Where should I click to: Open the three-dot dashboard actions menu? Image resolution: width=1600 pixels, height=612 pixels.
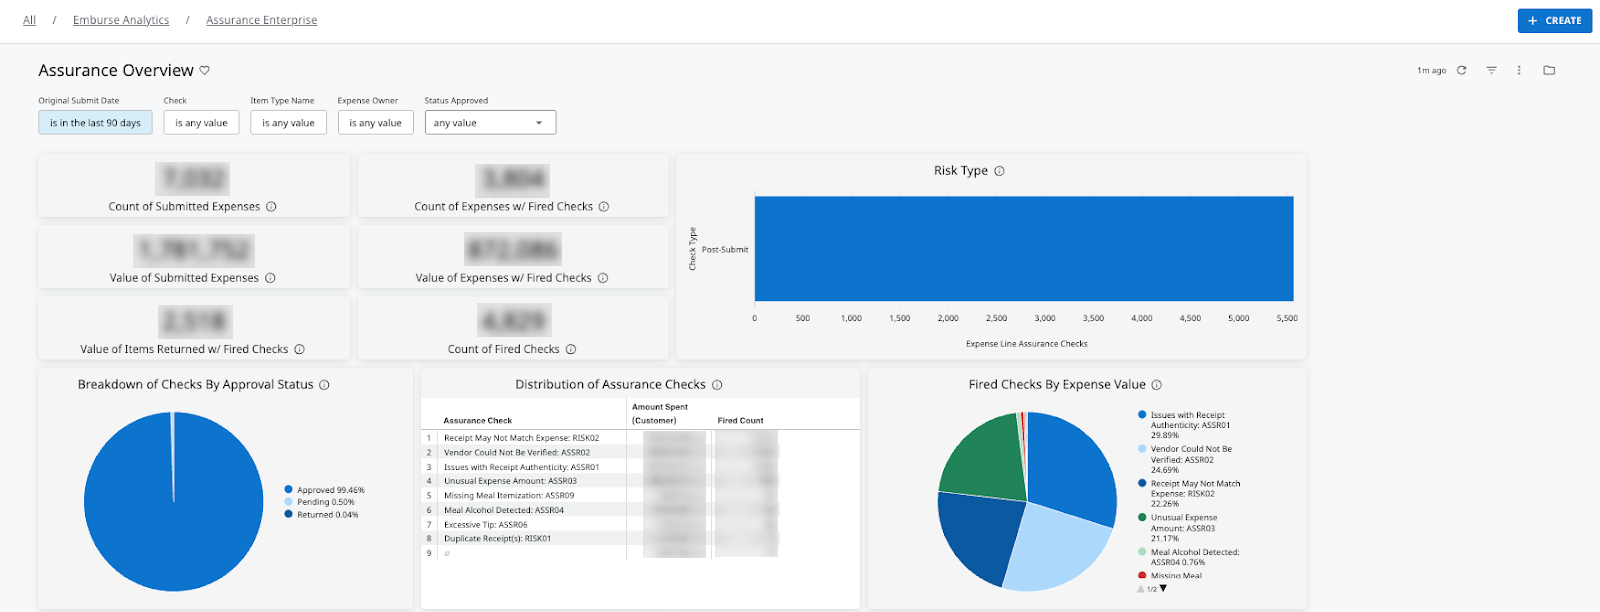[x=1519, y=70]
